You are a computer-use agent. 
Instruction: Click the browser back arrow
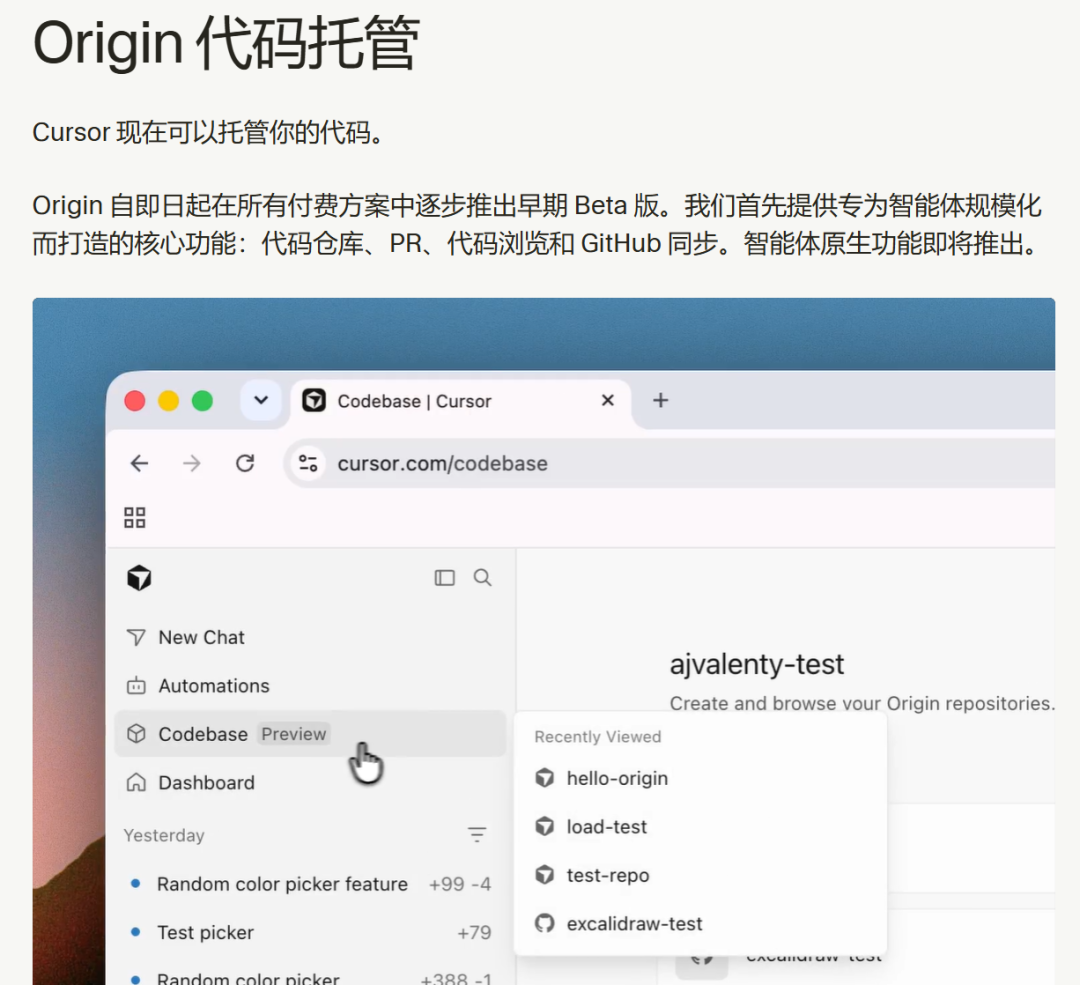(x=139, y=464)
